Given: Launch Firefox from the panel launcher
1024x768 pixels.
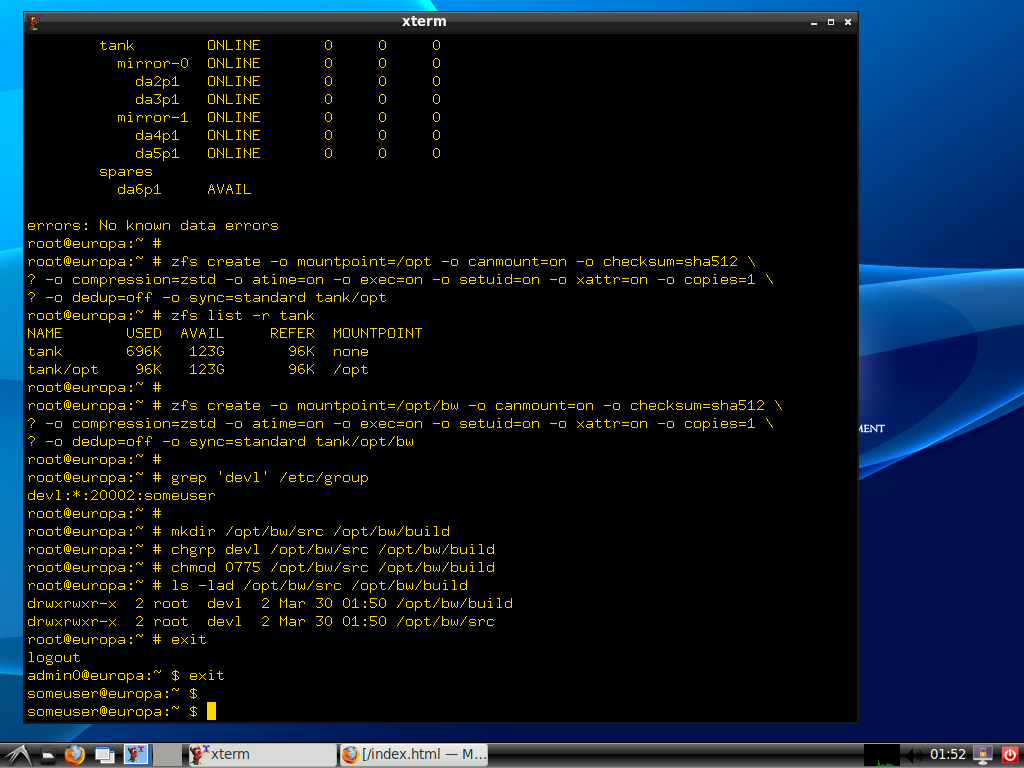Looking at the screenshot, I should point(75,754).
